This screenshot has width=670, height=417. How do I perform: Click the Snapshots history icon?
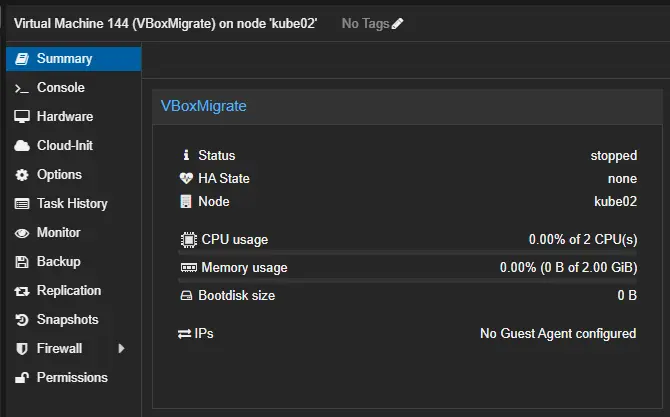coord(22,320)
